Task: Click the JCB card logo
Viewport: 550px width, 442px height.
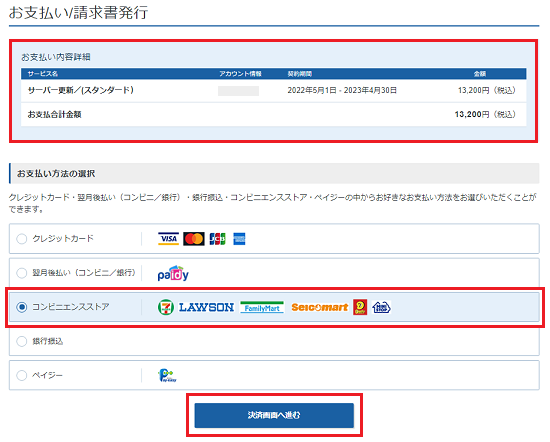Action: point(217,239)
